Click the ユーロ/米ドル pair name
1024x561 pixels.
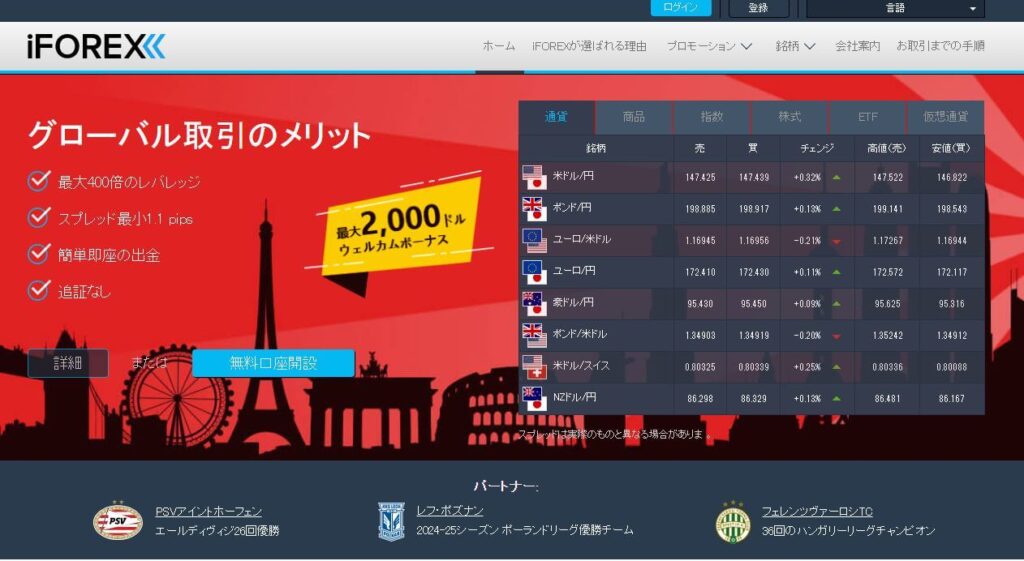click(581, 239)
